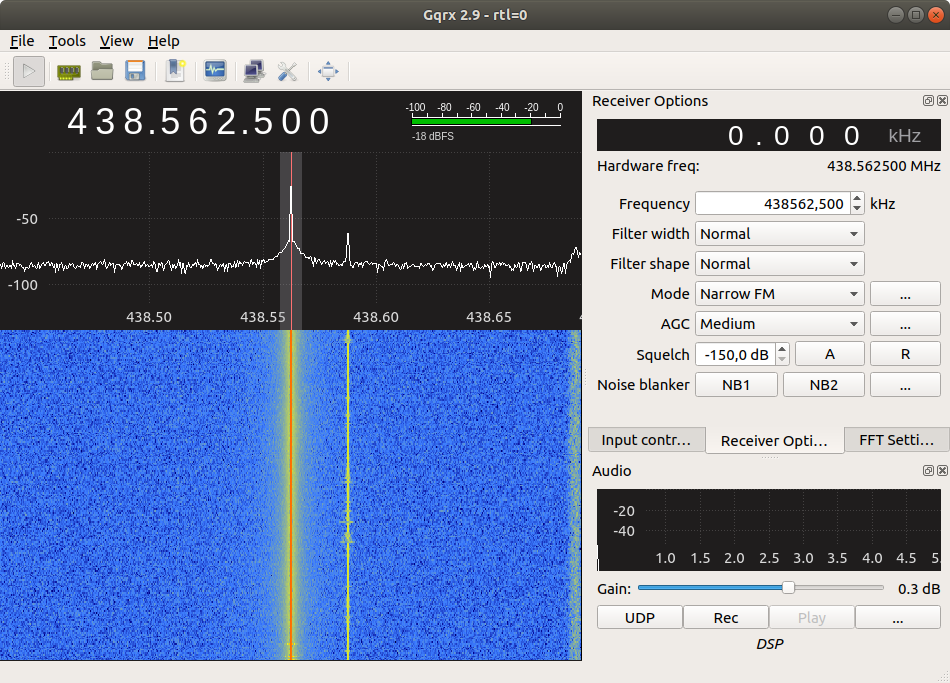The width and height of the screenshot is (950, 683).
Task: Undock the Receiver Options panel
Action: tap(928, 101)
